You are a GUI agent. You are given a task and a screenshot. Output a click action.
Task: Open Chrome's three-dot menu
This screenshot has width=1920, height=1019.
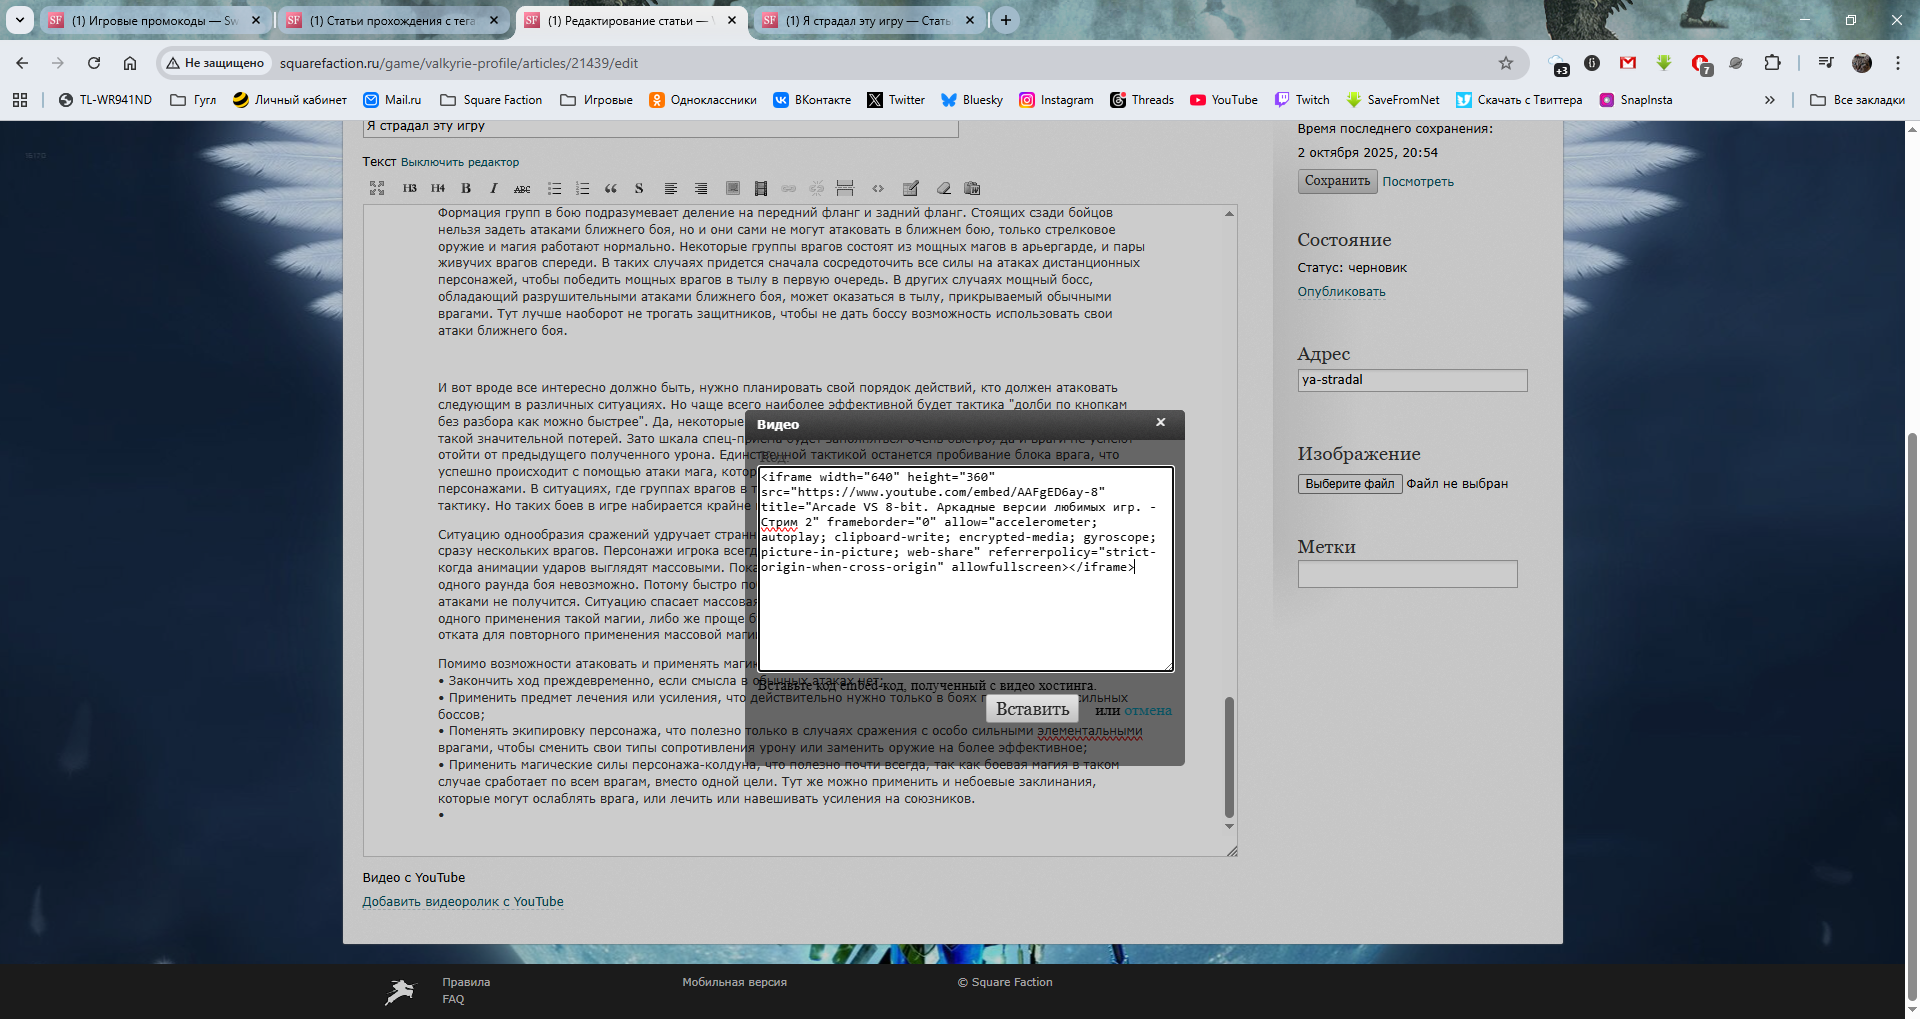[x=1897, y=63]
